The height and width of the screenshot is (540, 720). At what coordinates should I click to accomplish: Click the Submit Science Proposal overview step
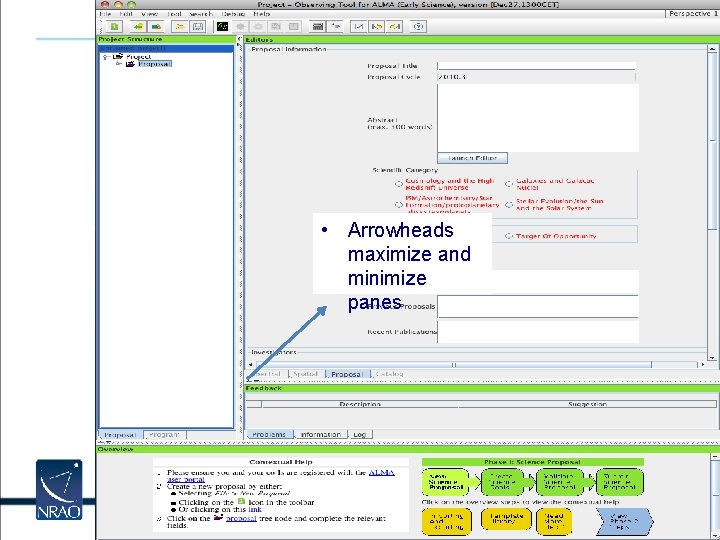tap(619, 482)
